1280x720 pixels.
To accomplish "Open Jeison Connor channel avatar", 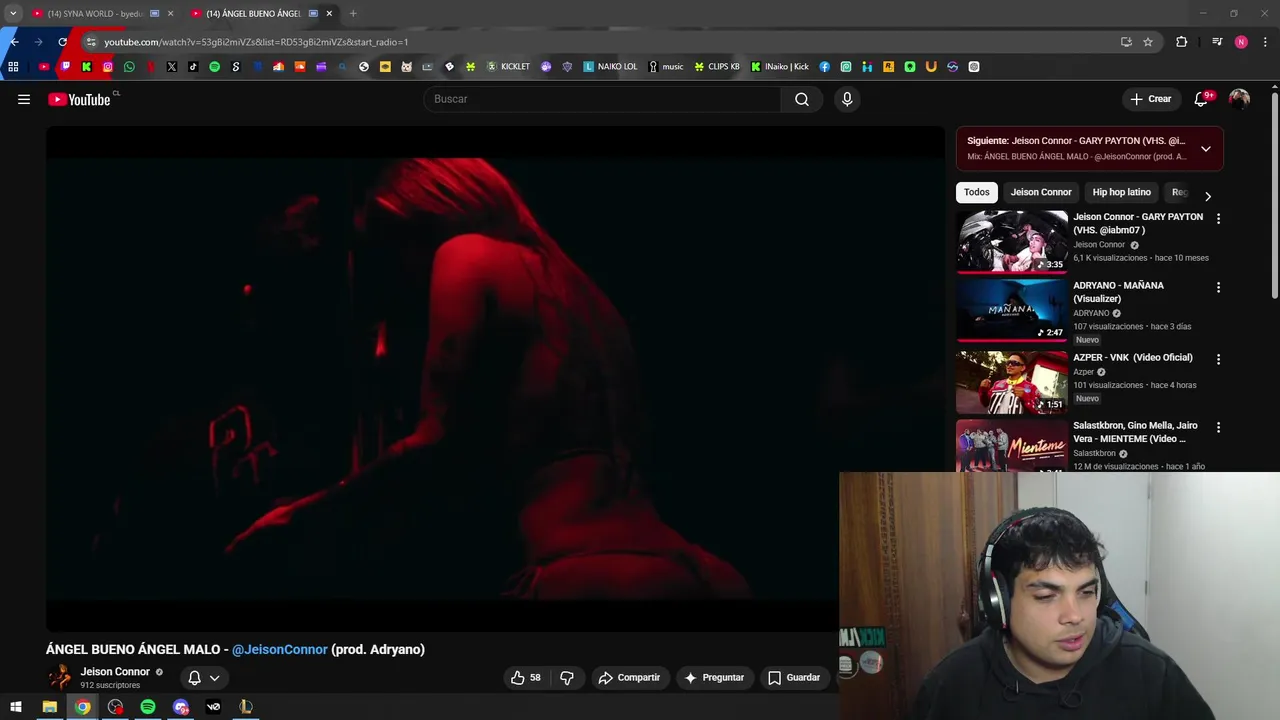I will [x=60, y=677].
